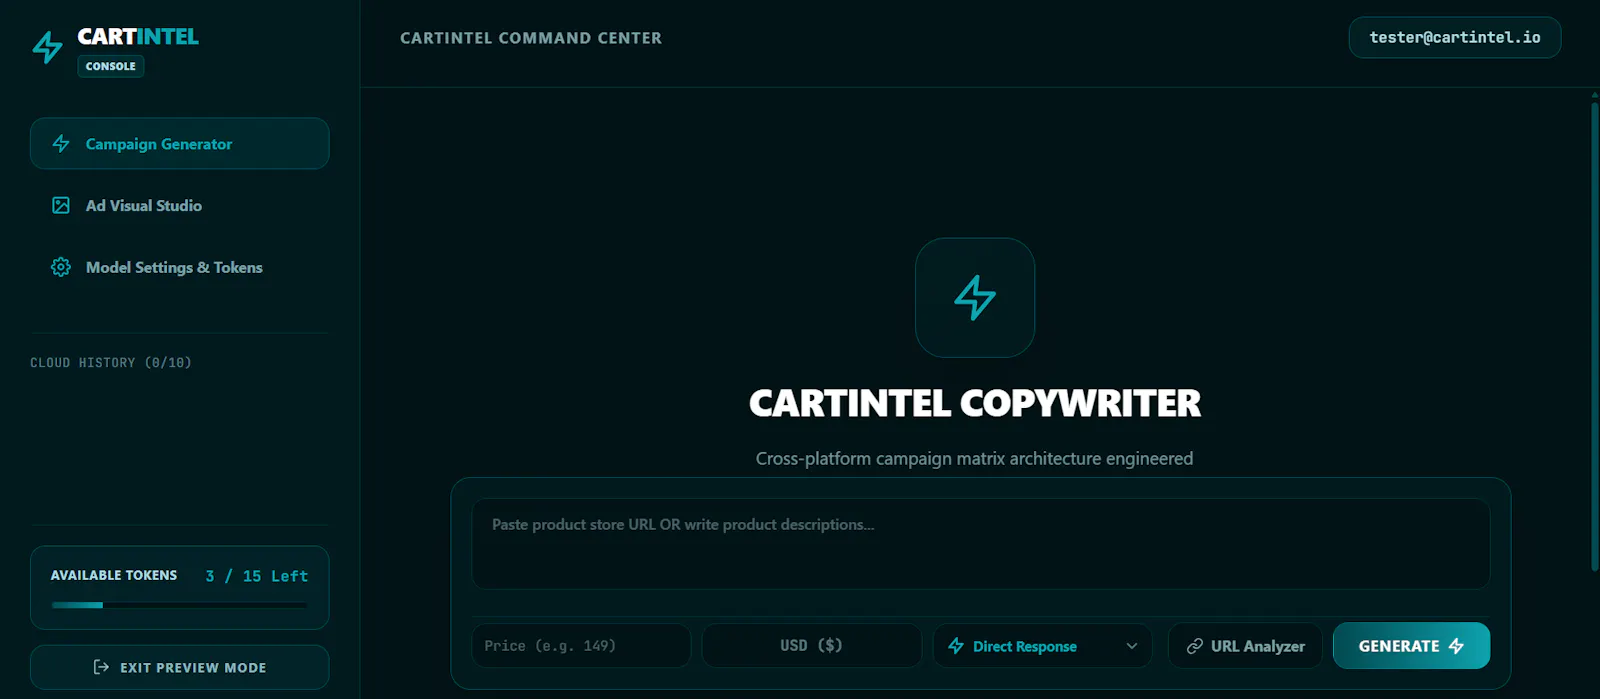Click the Cross-platform campaign matrix subtitle
Viewport: 1600px width, 699px height.
[975, 458]
